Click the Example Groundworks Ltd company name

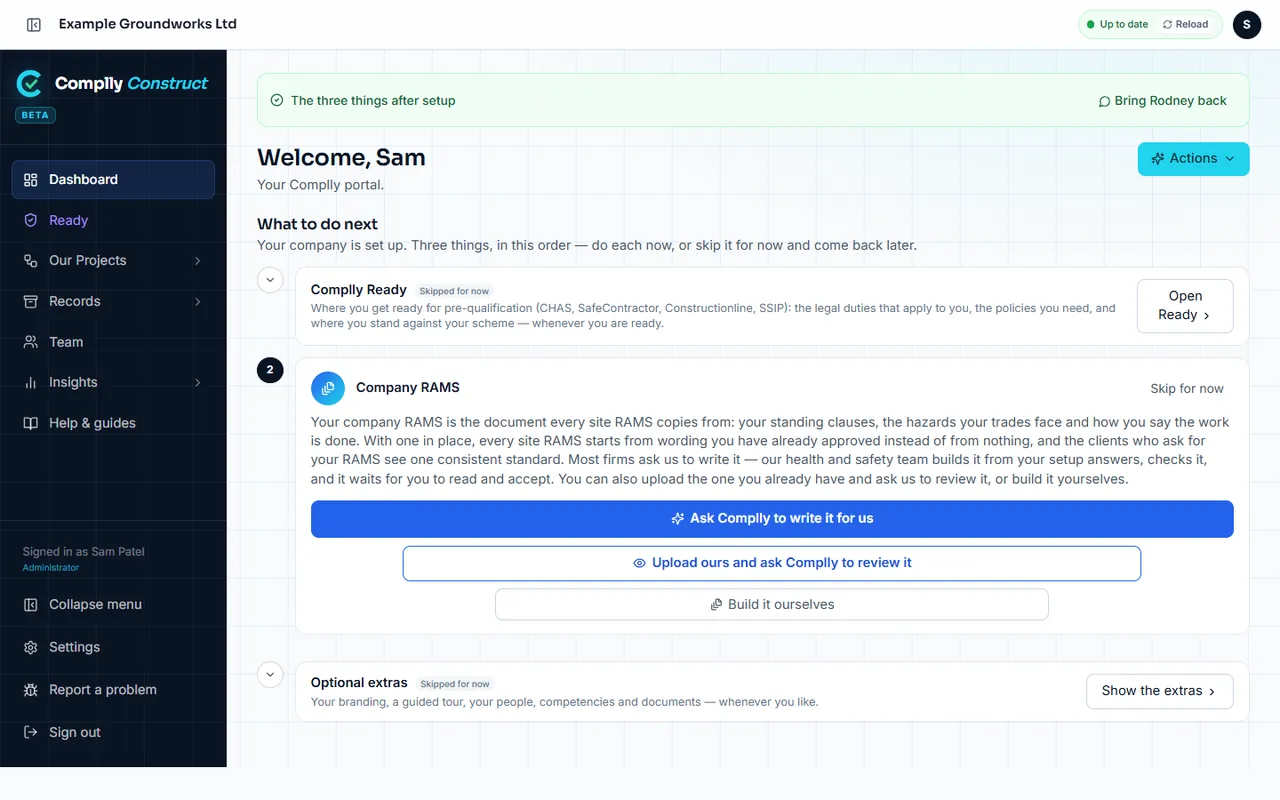[x=148, y=24]
